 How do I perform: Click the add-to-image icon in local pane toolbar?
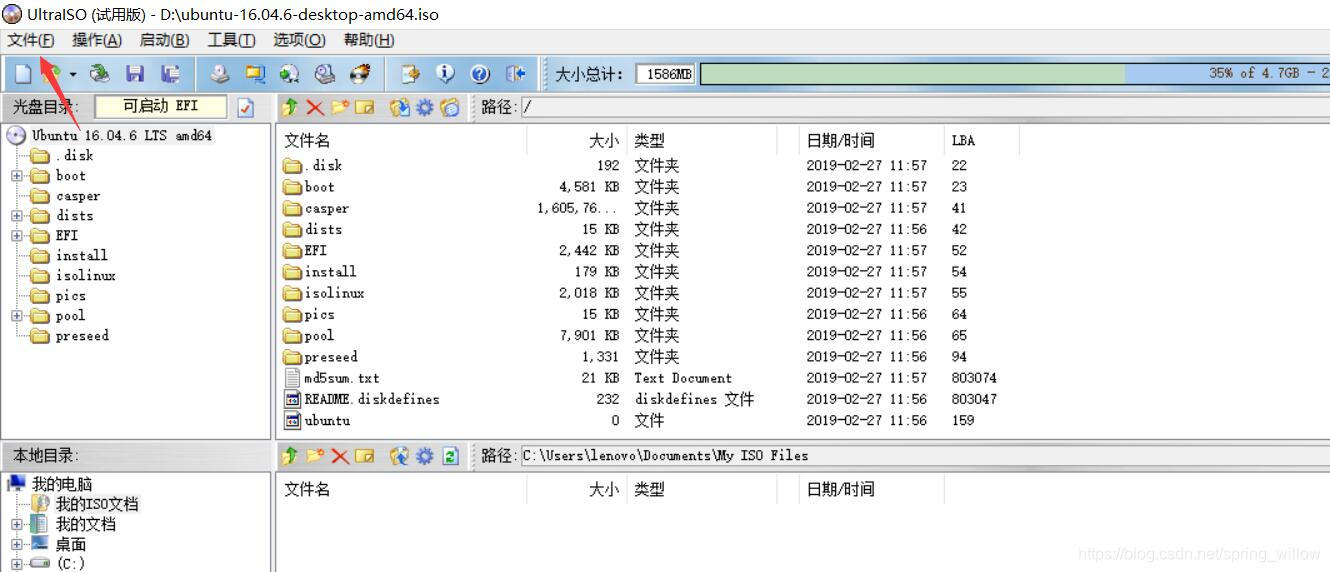pos(400,456)
